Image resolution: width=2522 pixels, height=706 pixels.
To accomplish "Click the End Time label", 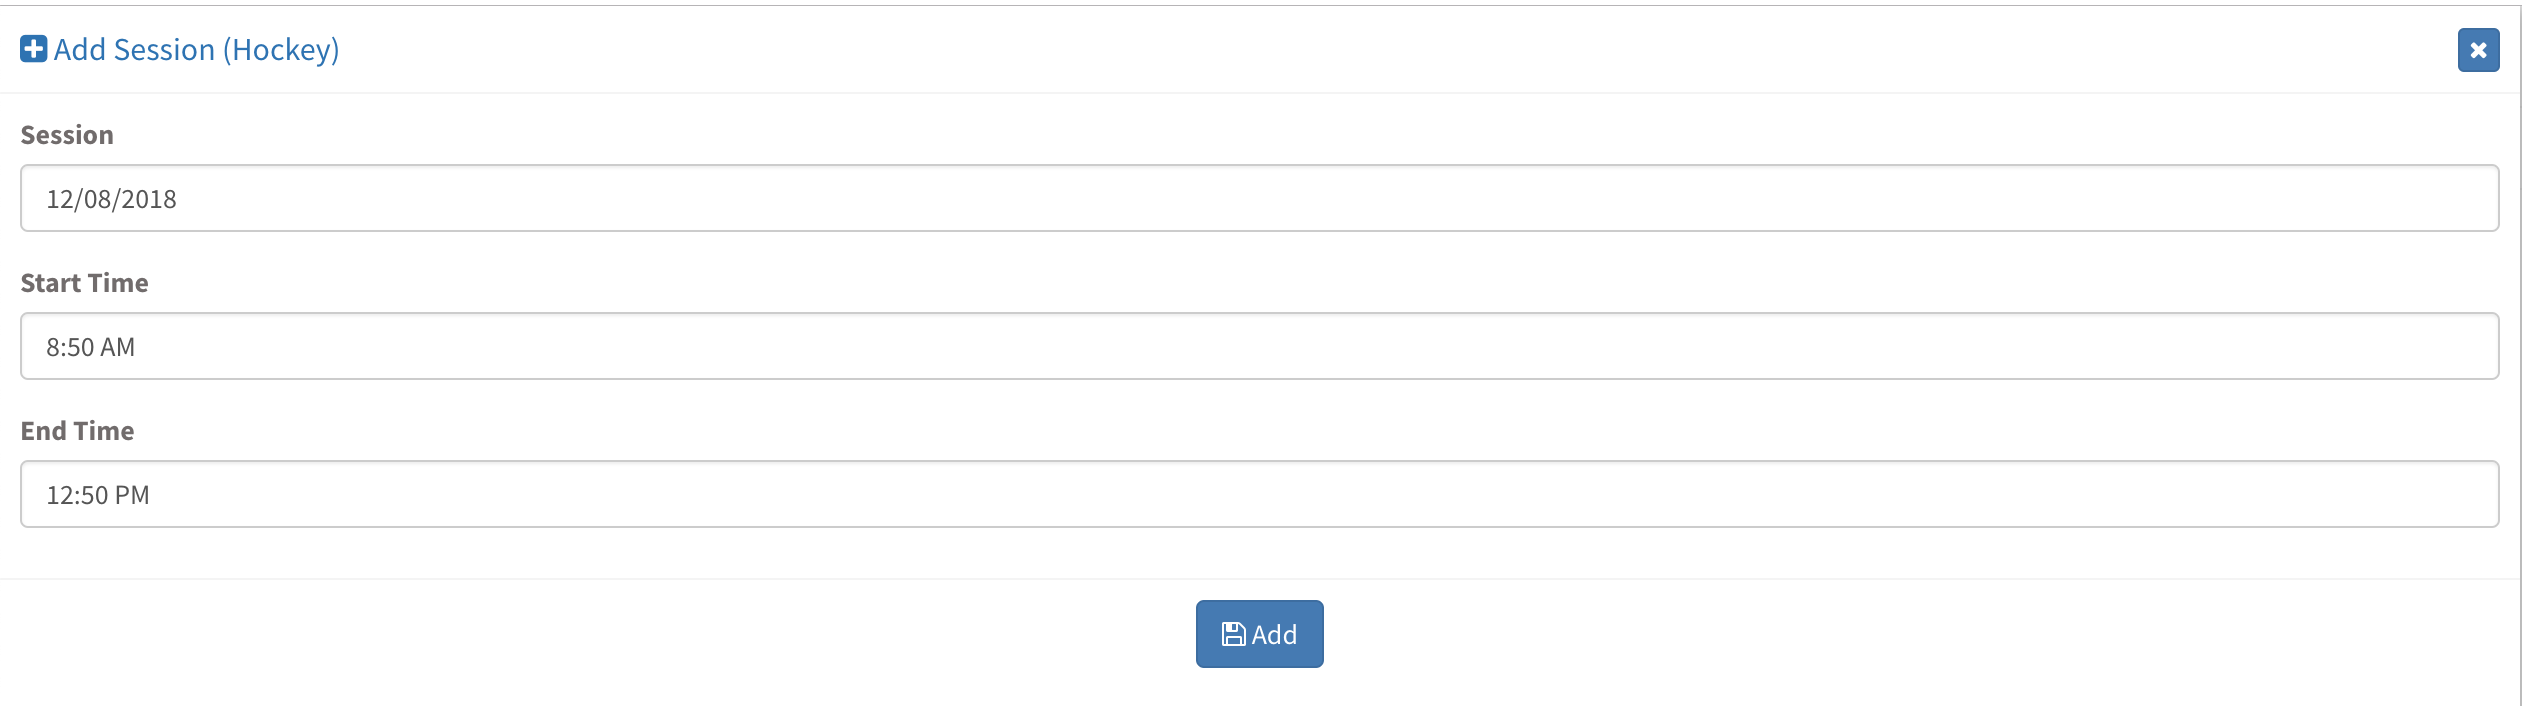I will click(x=77, y=431).
